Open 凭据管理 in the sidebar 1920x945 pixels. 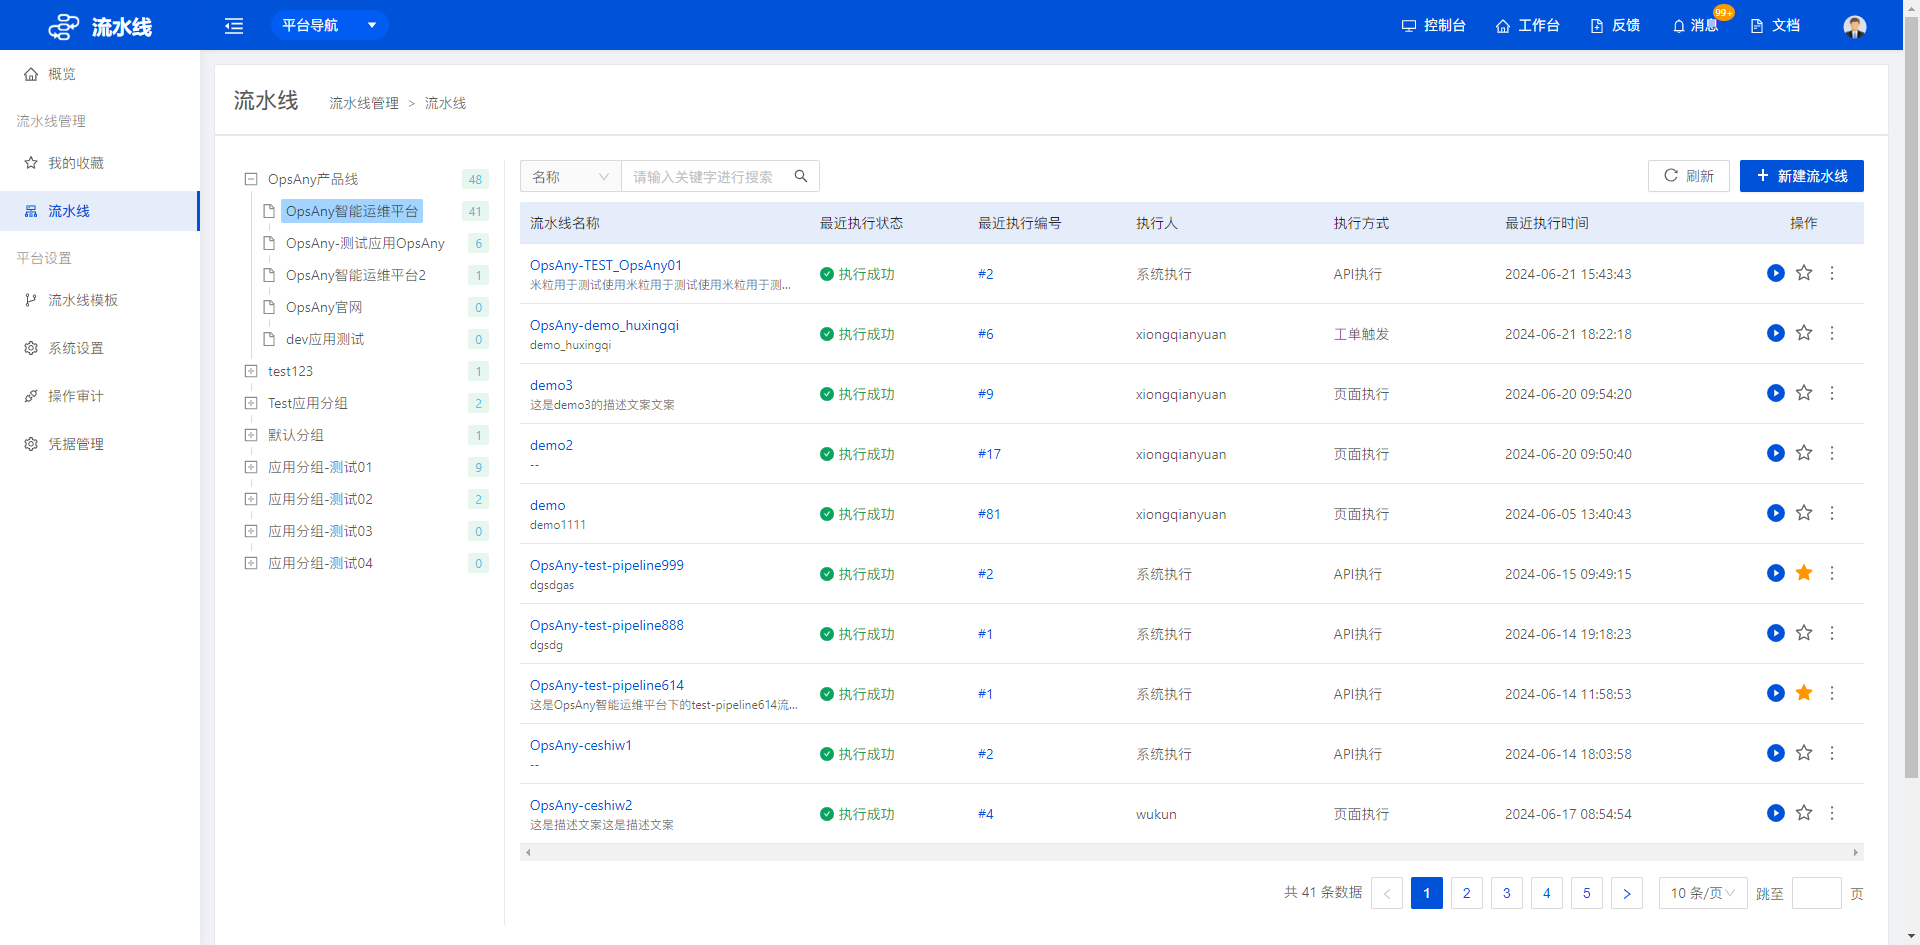click(x=100, y=444)
